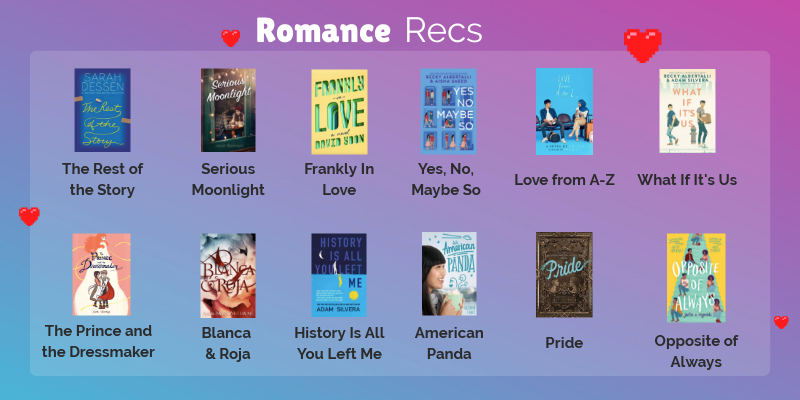Screen dimensions: 800x400
Task: Click the Love from A-Z title text
Action: point(564,180)
